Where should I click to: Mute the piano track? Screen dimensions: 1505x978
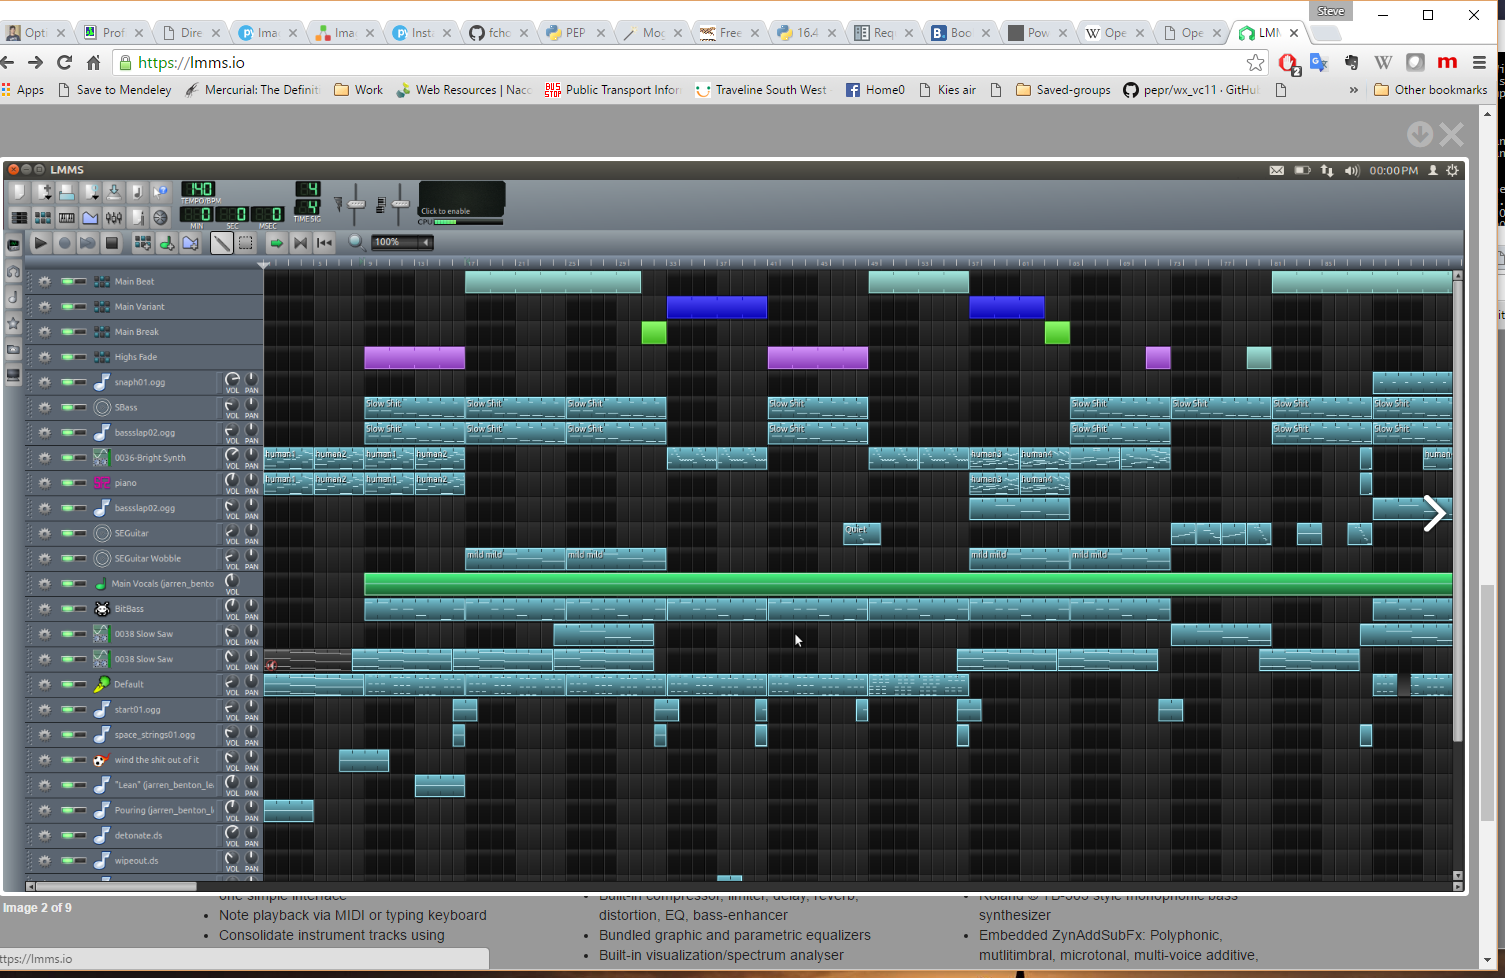point(66,483)
